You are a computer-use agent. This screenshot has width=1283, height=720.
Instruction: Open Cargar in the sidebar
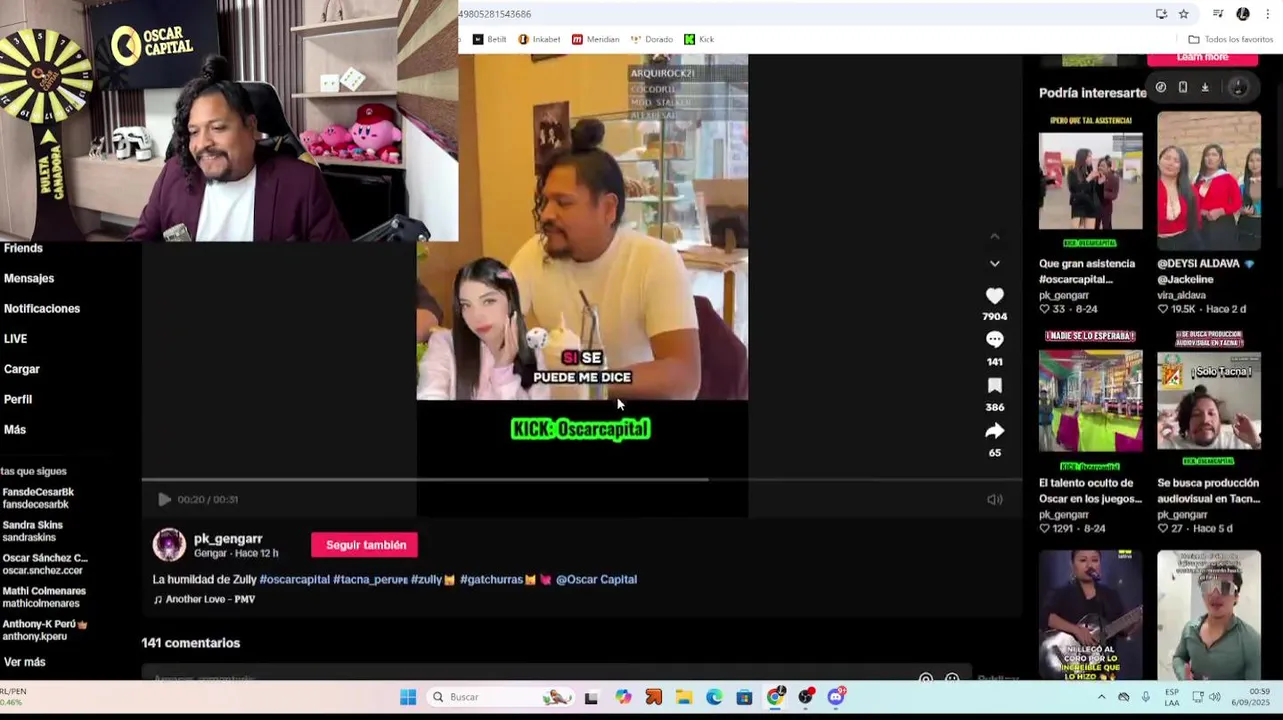pyautogui.click(x=22, y=369)
